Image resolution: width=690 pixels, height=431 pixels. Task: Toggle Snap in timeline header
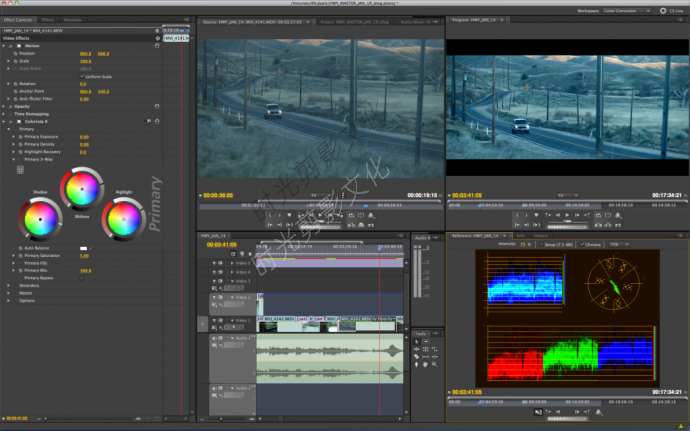[233, 254]
